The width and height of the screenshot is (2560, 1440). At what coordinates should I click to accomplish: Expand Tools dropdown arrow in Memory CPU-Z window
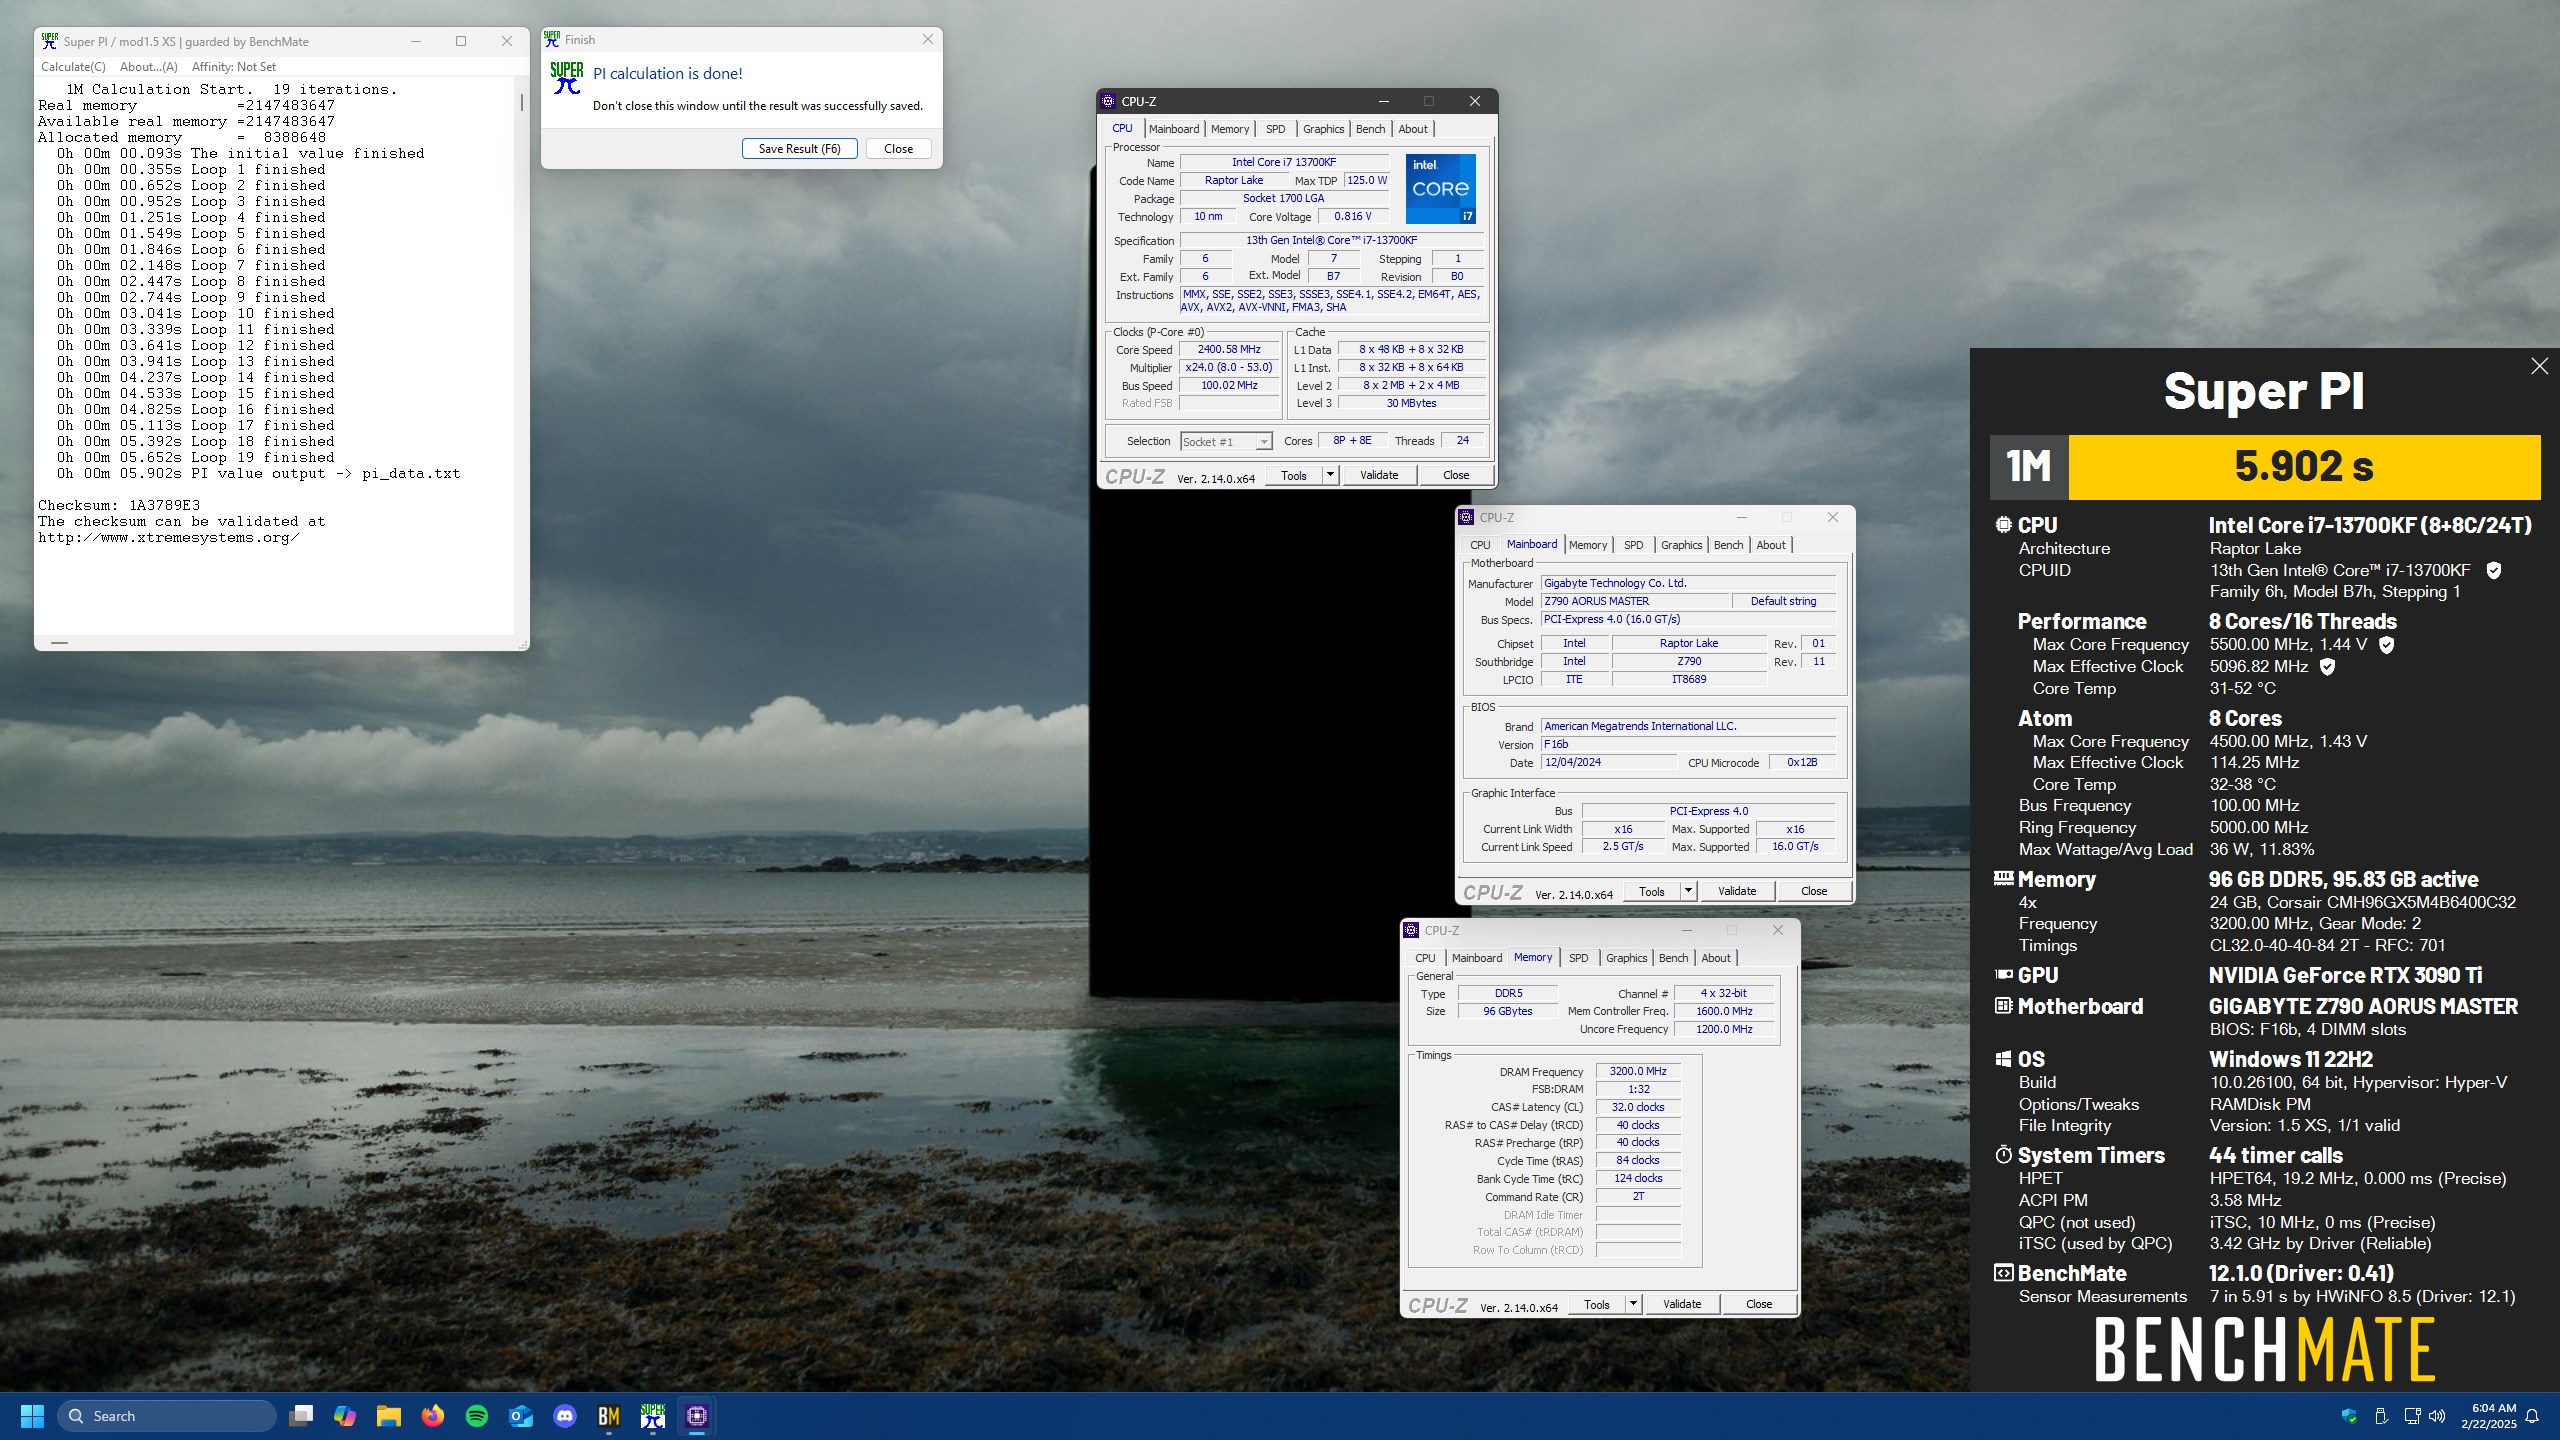coord(1633,1304)
